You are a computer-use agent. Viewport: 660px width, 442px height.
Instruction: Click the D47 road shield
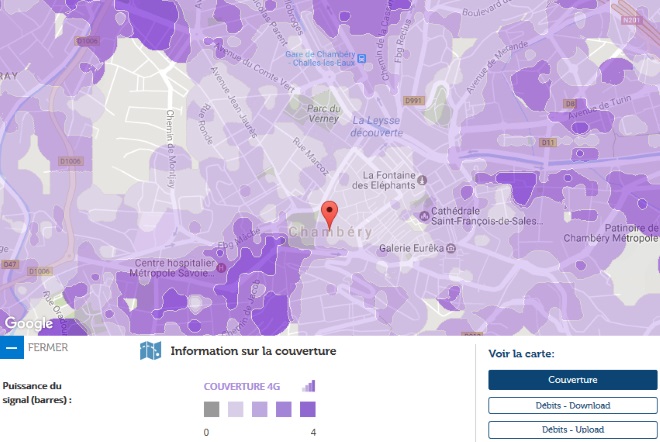tap(10, 264)
